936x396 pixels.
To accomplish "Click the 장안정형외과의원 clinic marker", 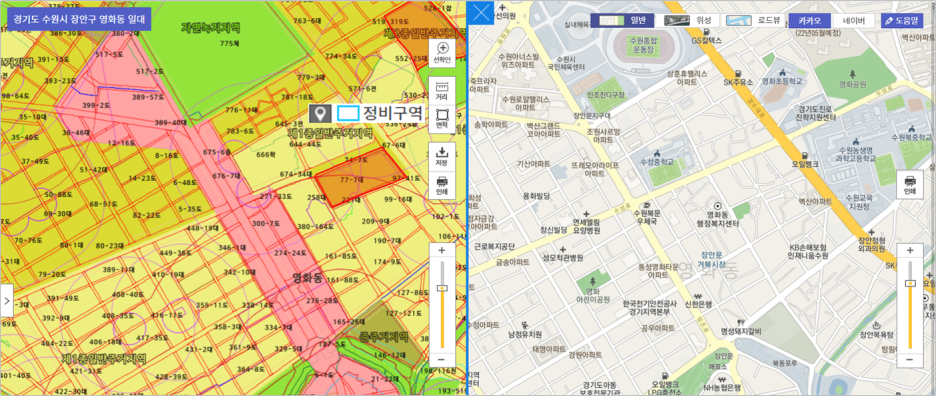I will [x=871, y=240].
